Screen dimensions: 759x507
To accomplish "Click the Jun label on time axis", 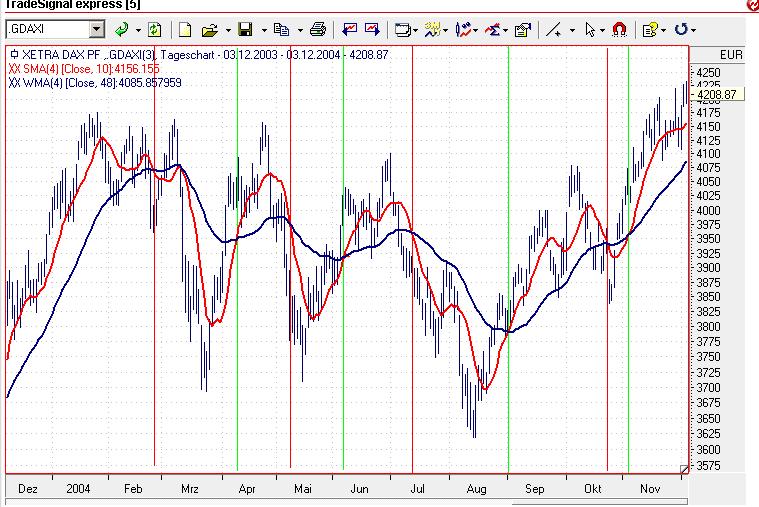I will coord(359,489).
